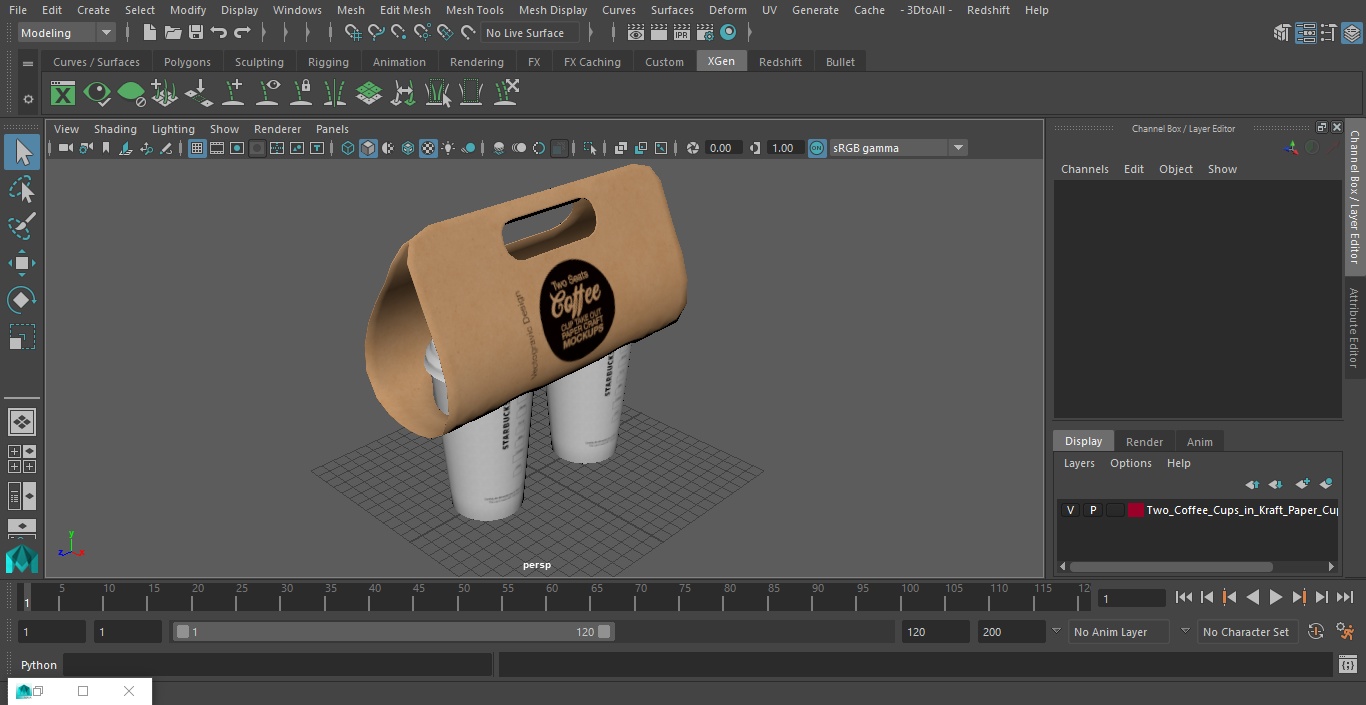
Task: Save the scene with the floppy disk icon
Action: (196, 33)
